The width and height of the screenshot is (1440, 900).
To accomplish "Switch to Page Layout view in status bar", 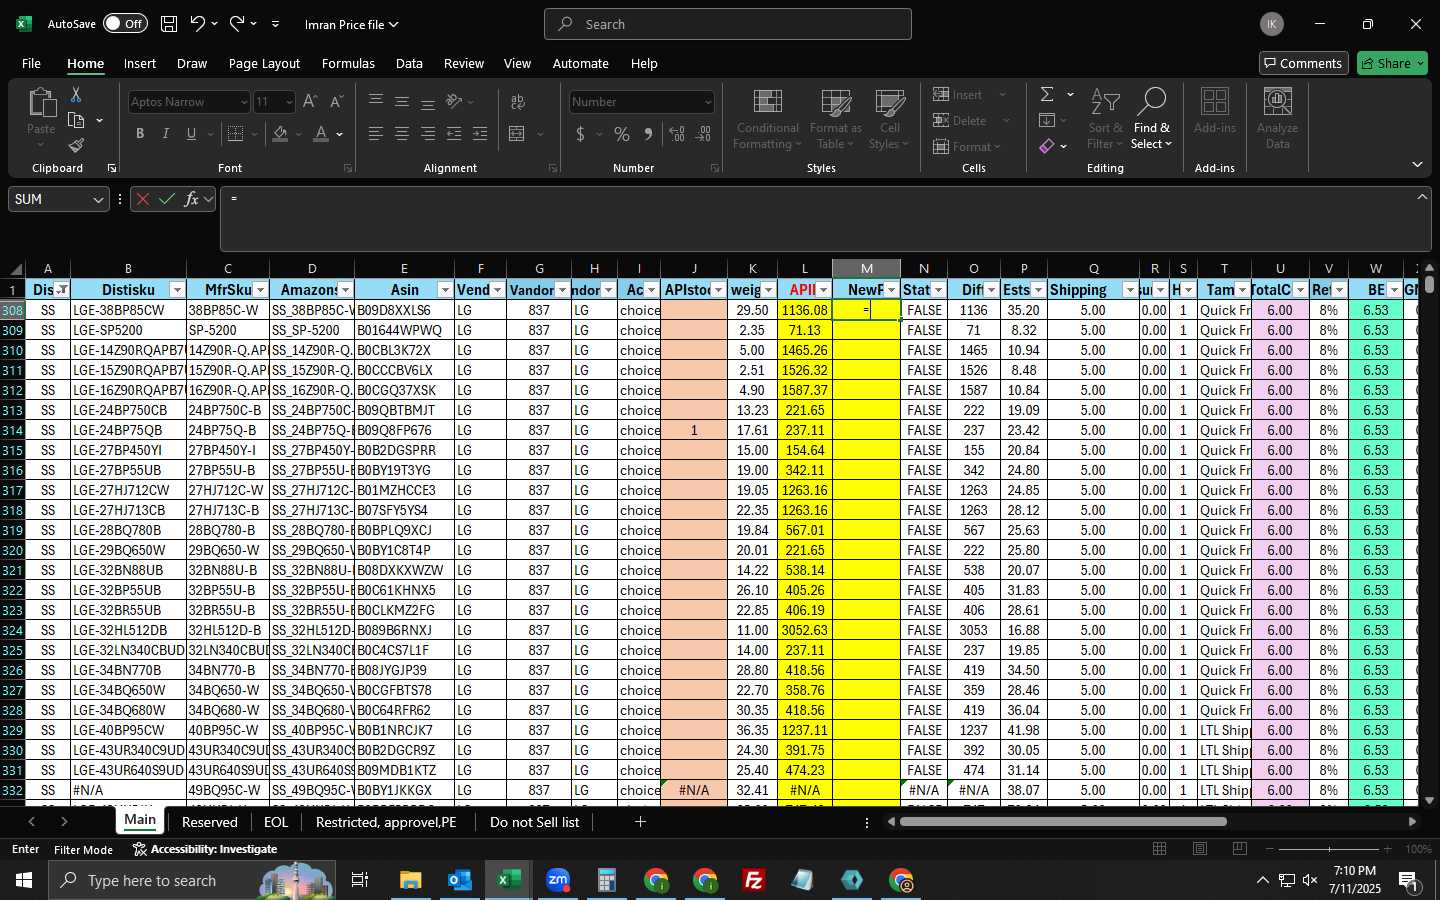I will (1200, 849).
